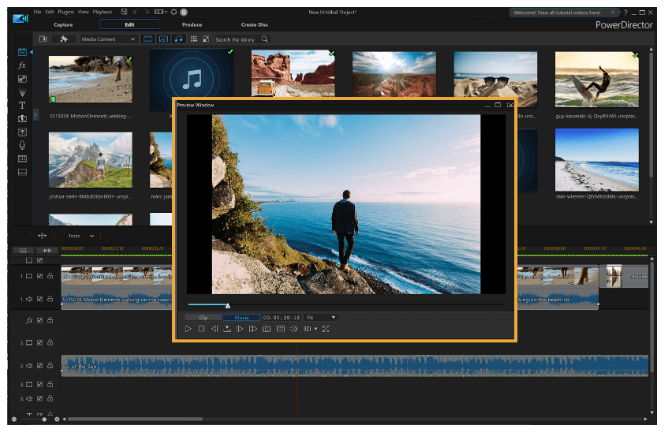
Task: Click the preview full screen icon
Action: pyautogui.click(x=326, y=328)
